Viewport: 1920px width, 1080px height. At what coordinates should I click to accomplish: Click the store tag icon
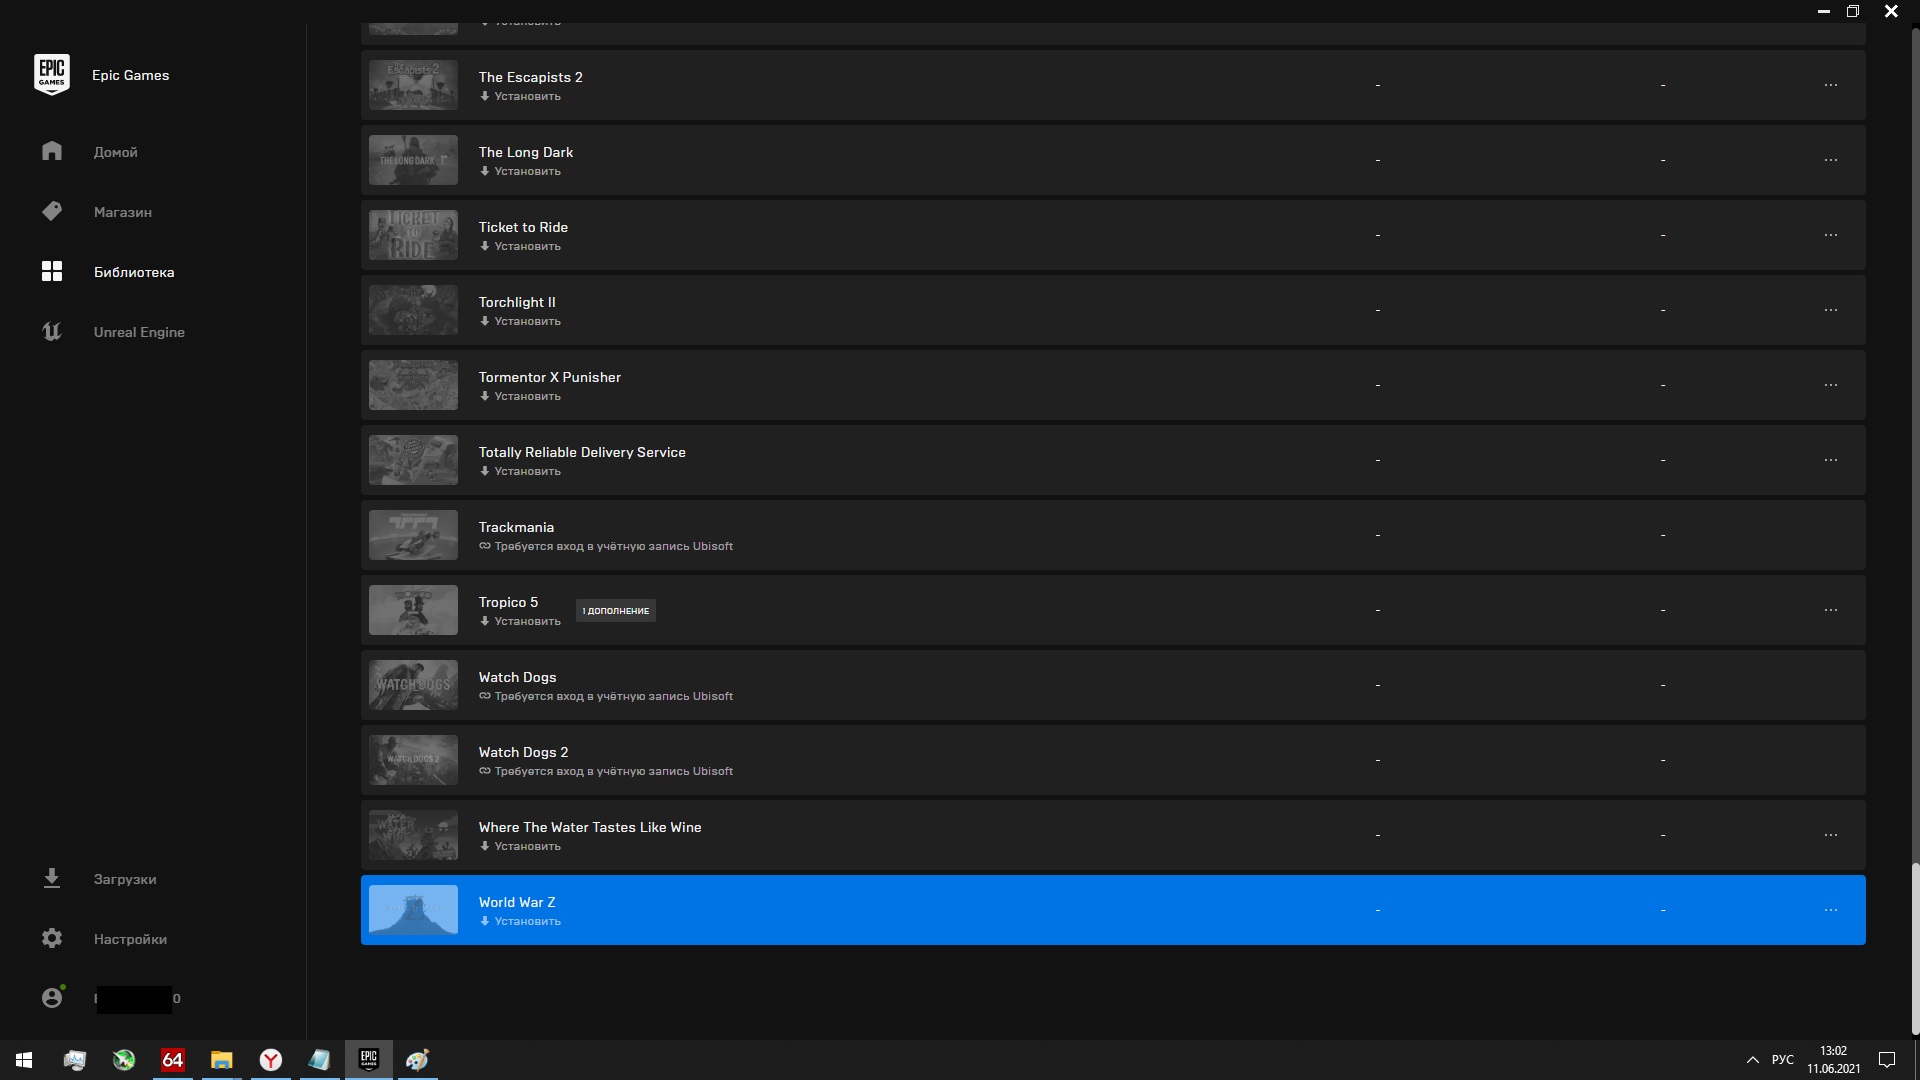tap(52, 211)
